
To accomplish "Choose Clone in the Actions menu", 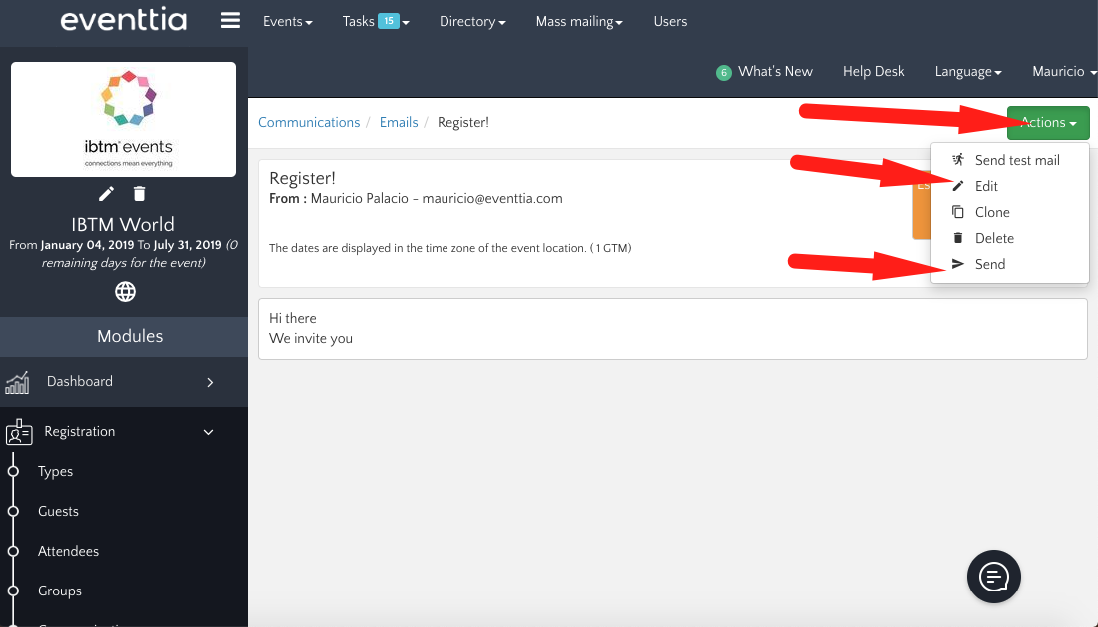I will [x=992, y=212].
